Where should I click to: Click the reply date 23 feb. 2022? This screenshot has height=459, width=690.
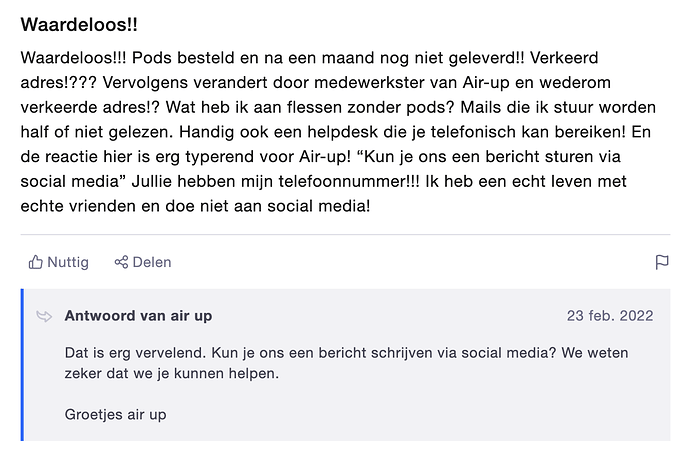(609, 316)
